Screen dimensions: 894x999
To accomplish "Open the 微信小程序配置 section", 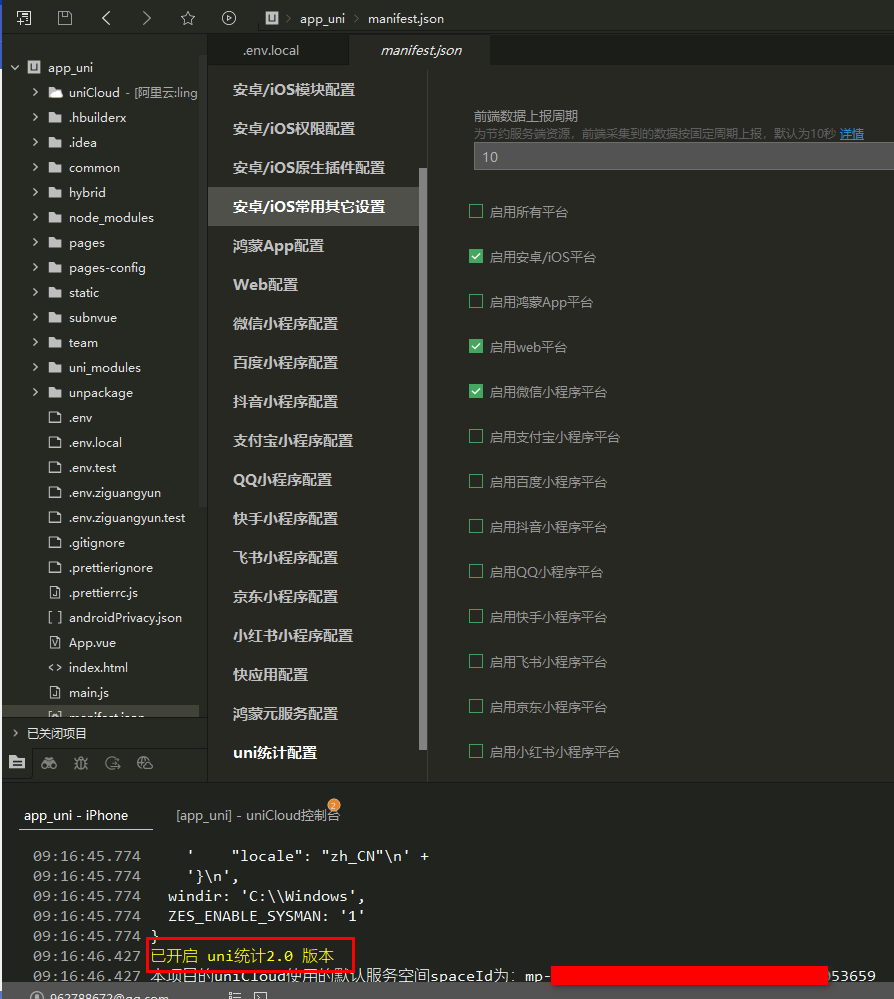I will point(286,324).
